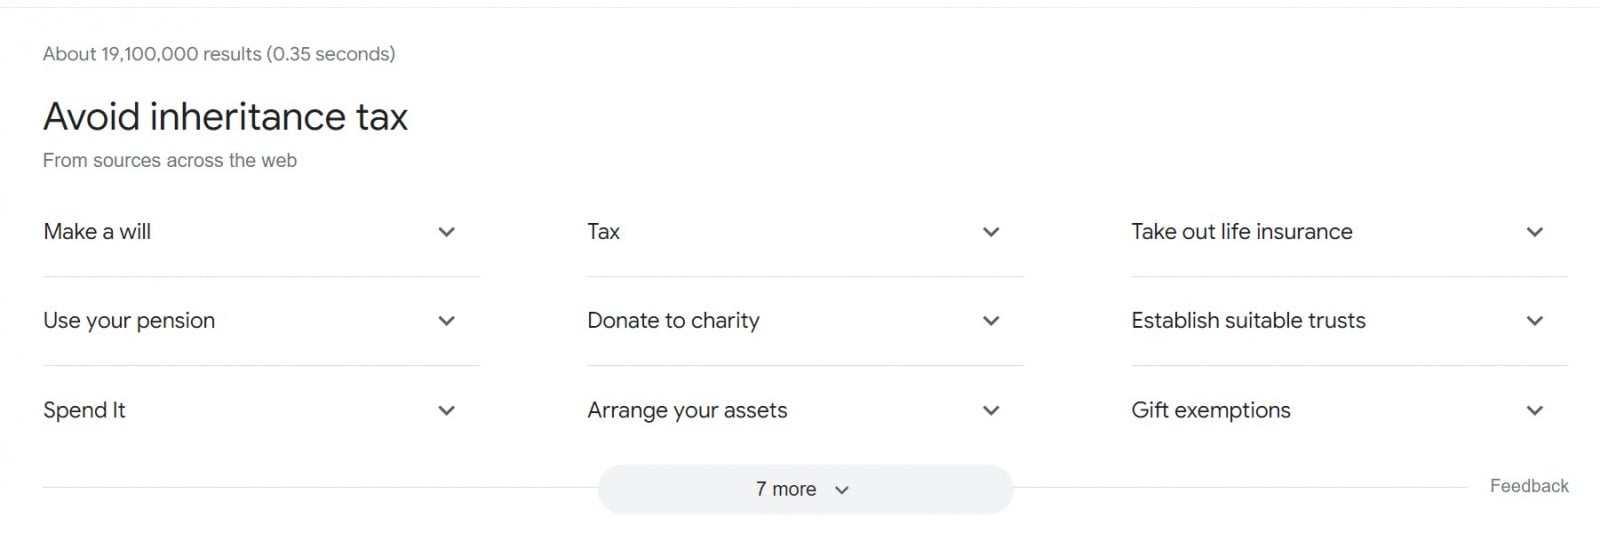Open the Take out life insurance item
The width and height of the screenshot is (1600, 557).
(1349, 232)
